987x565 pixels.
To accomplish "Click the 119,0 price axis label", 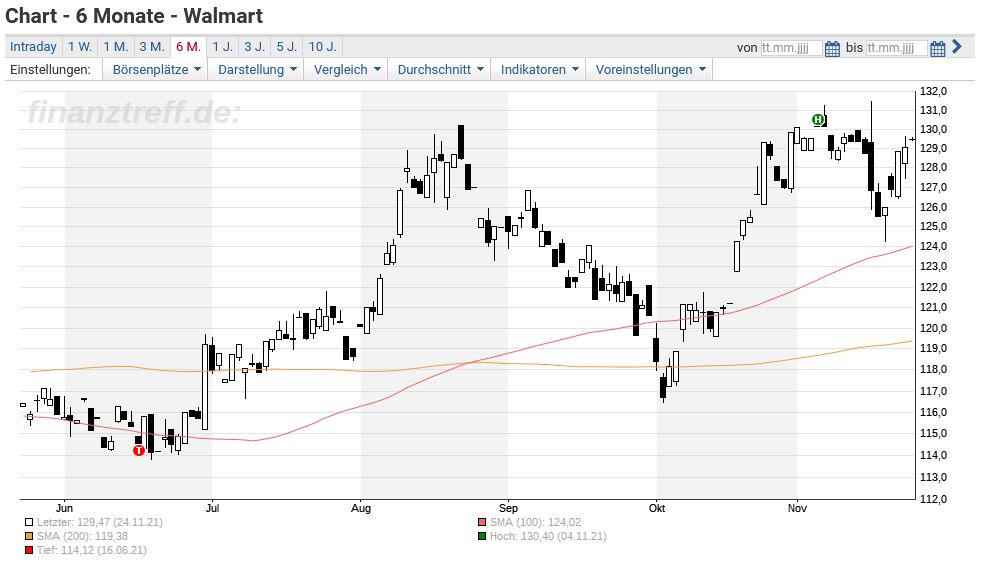I will (933, 348).
